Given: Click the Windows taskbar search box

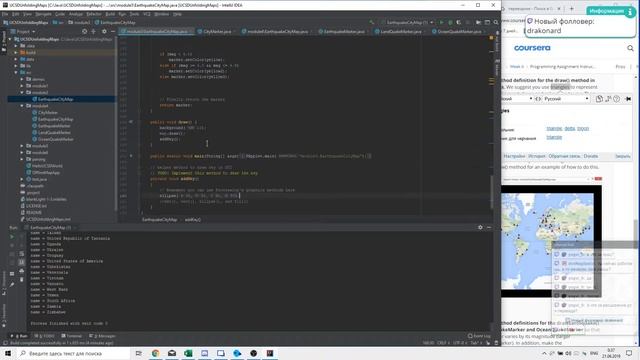Looking at the screenshot, I should (74, 353).
